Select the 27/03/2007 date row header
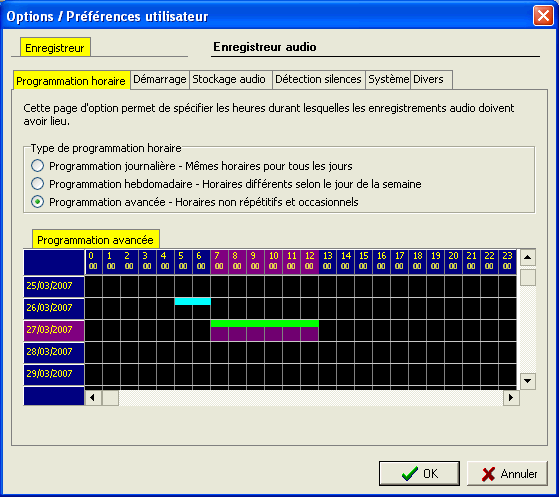 (54, 331)
